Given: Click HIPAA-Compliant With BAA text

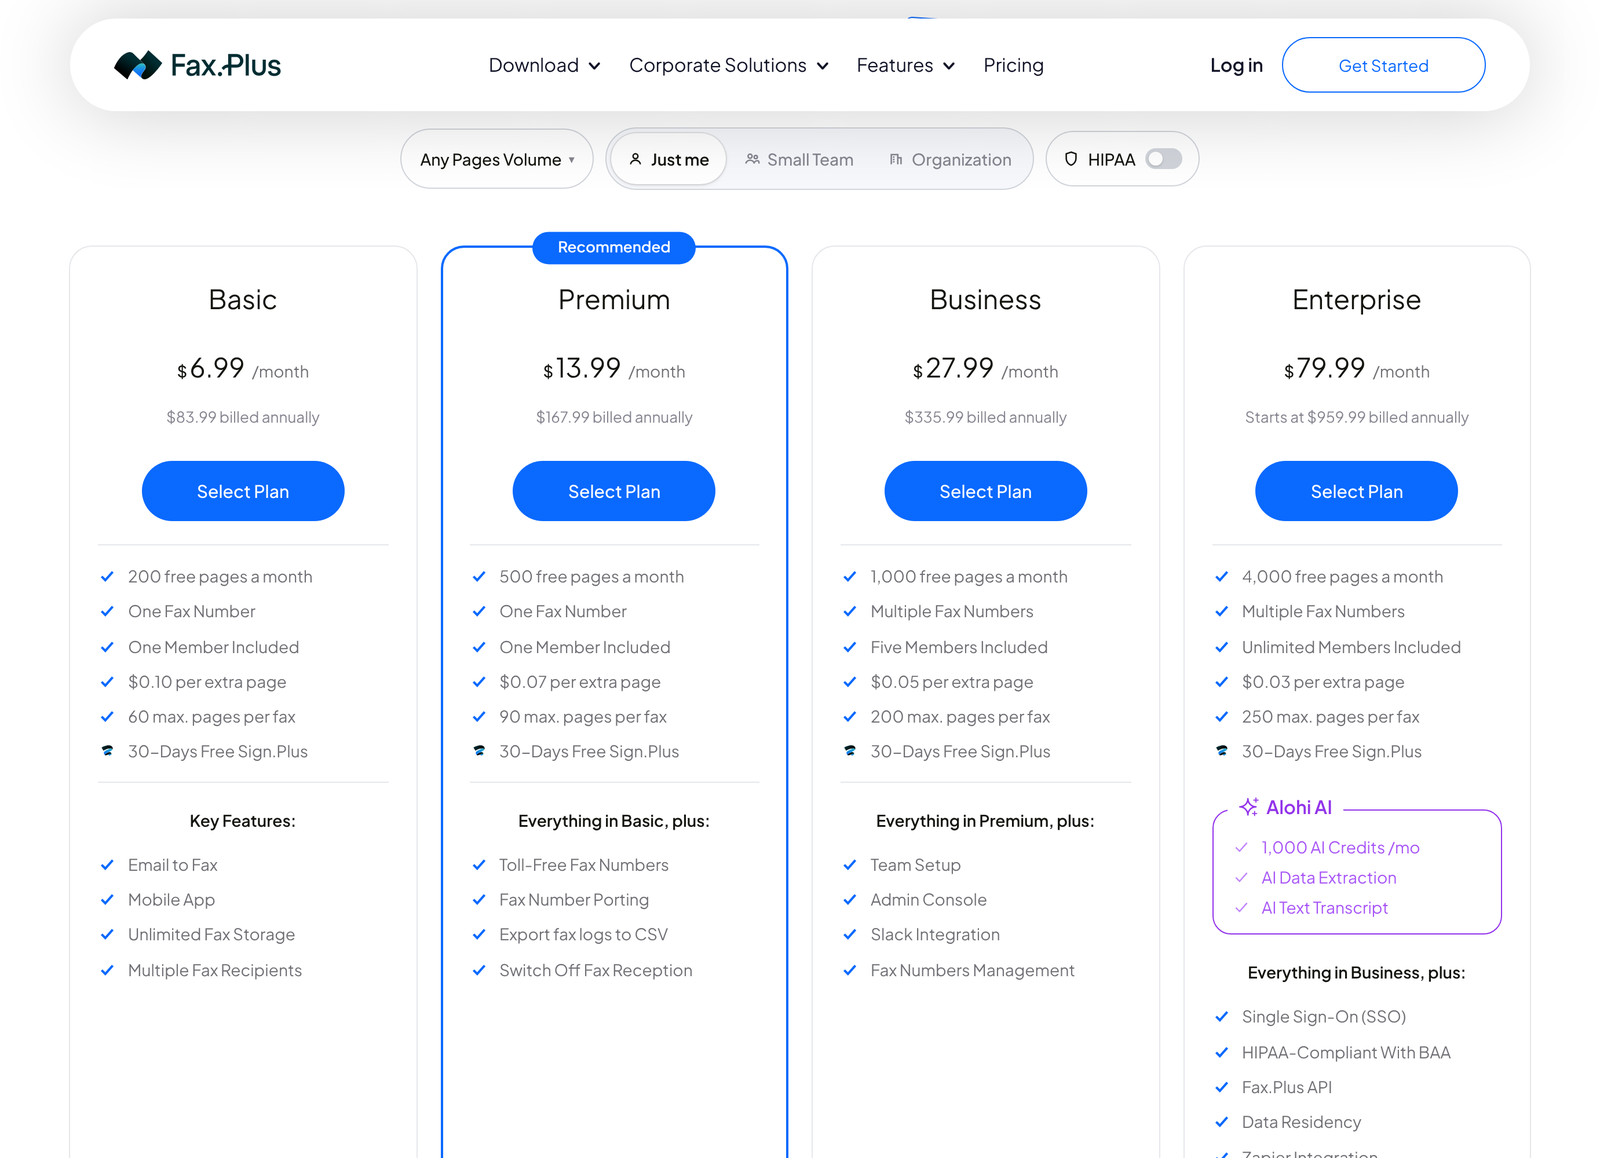Looking at the screenshot, I should click(x=1346, y=1053).
